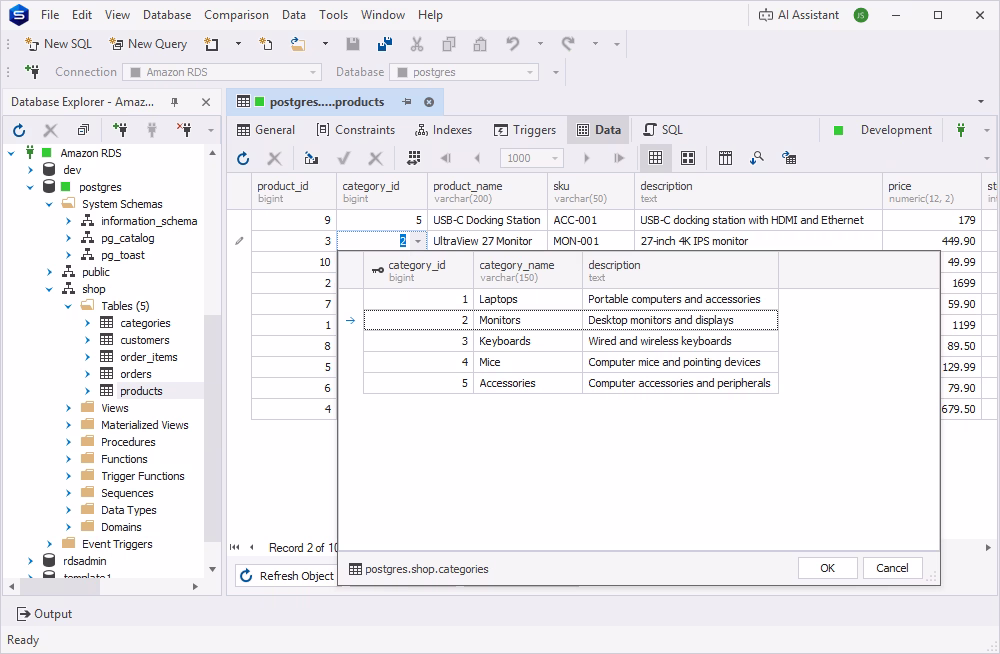Click the find and replace icon in grid toolbar
Screen dimensions: 1000x654
coord(756,158)
